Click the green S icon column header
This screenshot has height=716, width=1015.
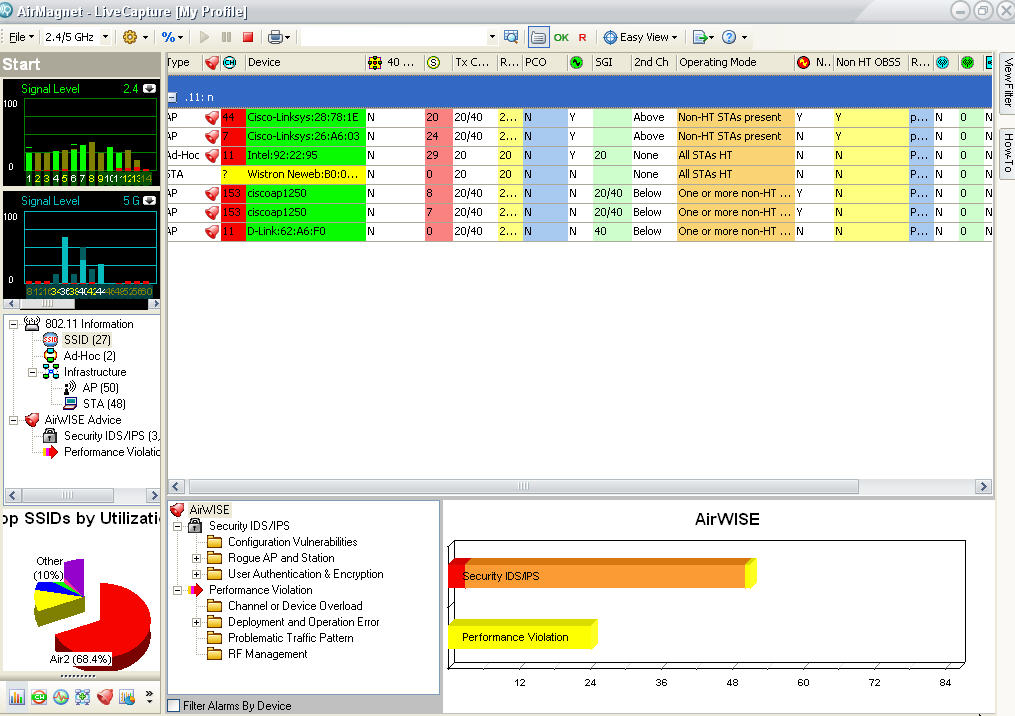pos(433,62)
